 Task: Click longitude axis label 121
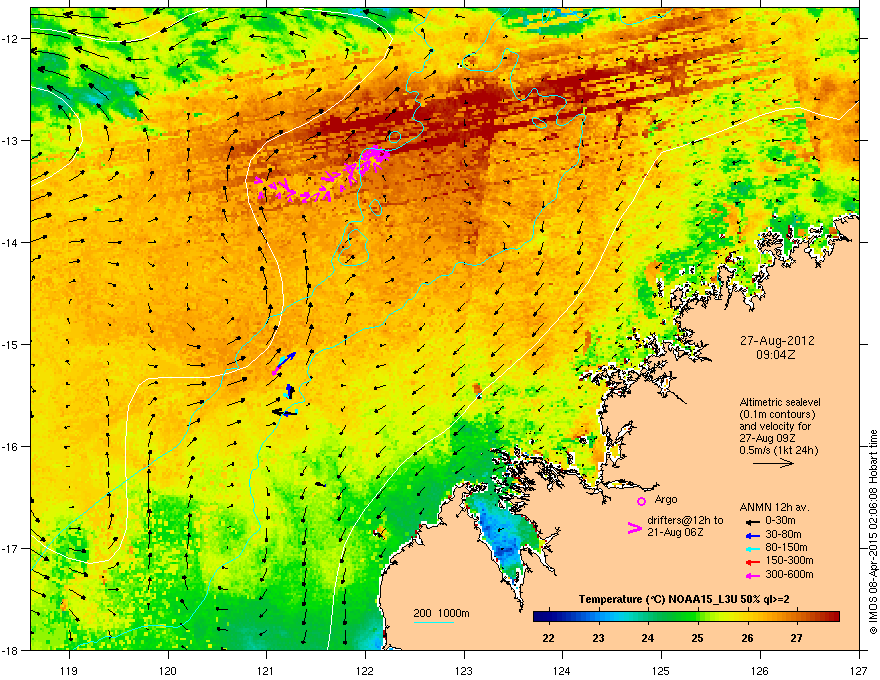click(267, 671)
